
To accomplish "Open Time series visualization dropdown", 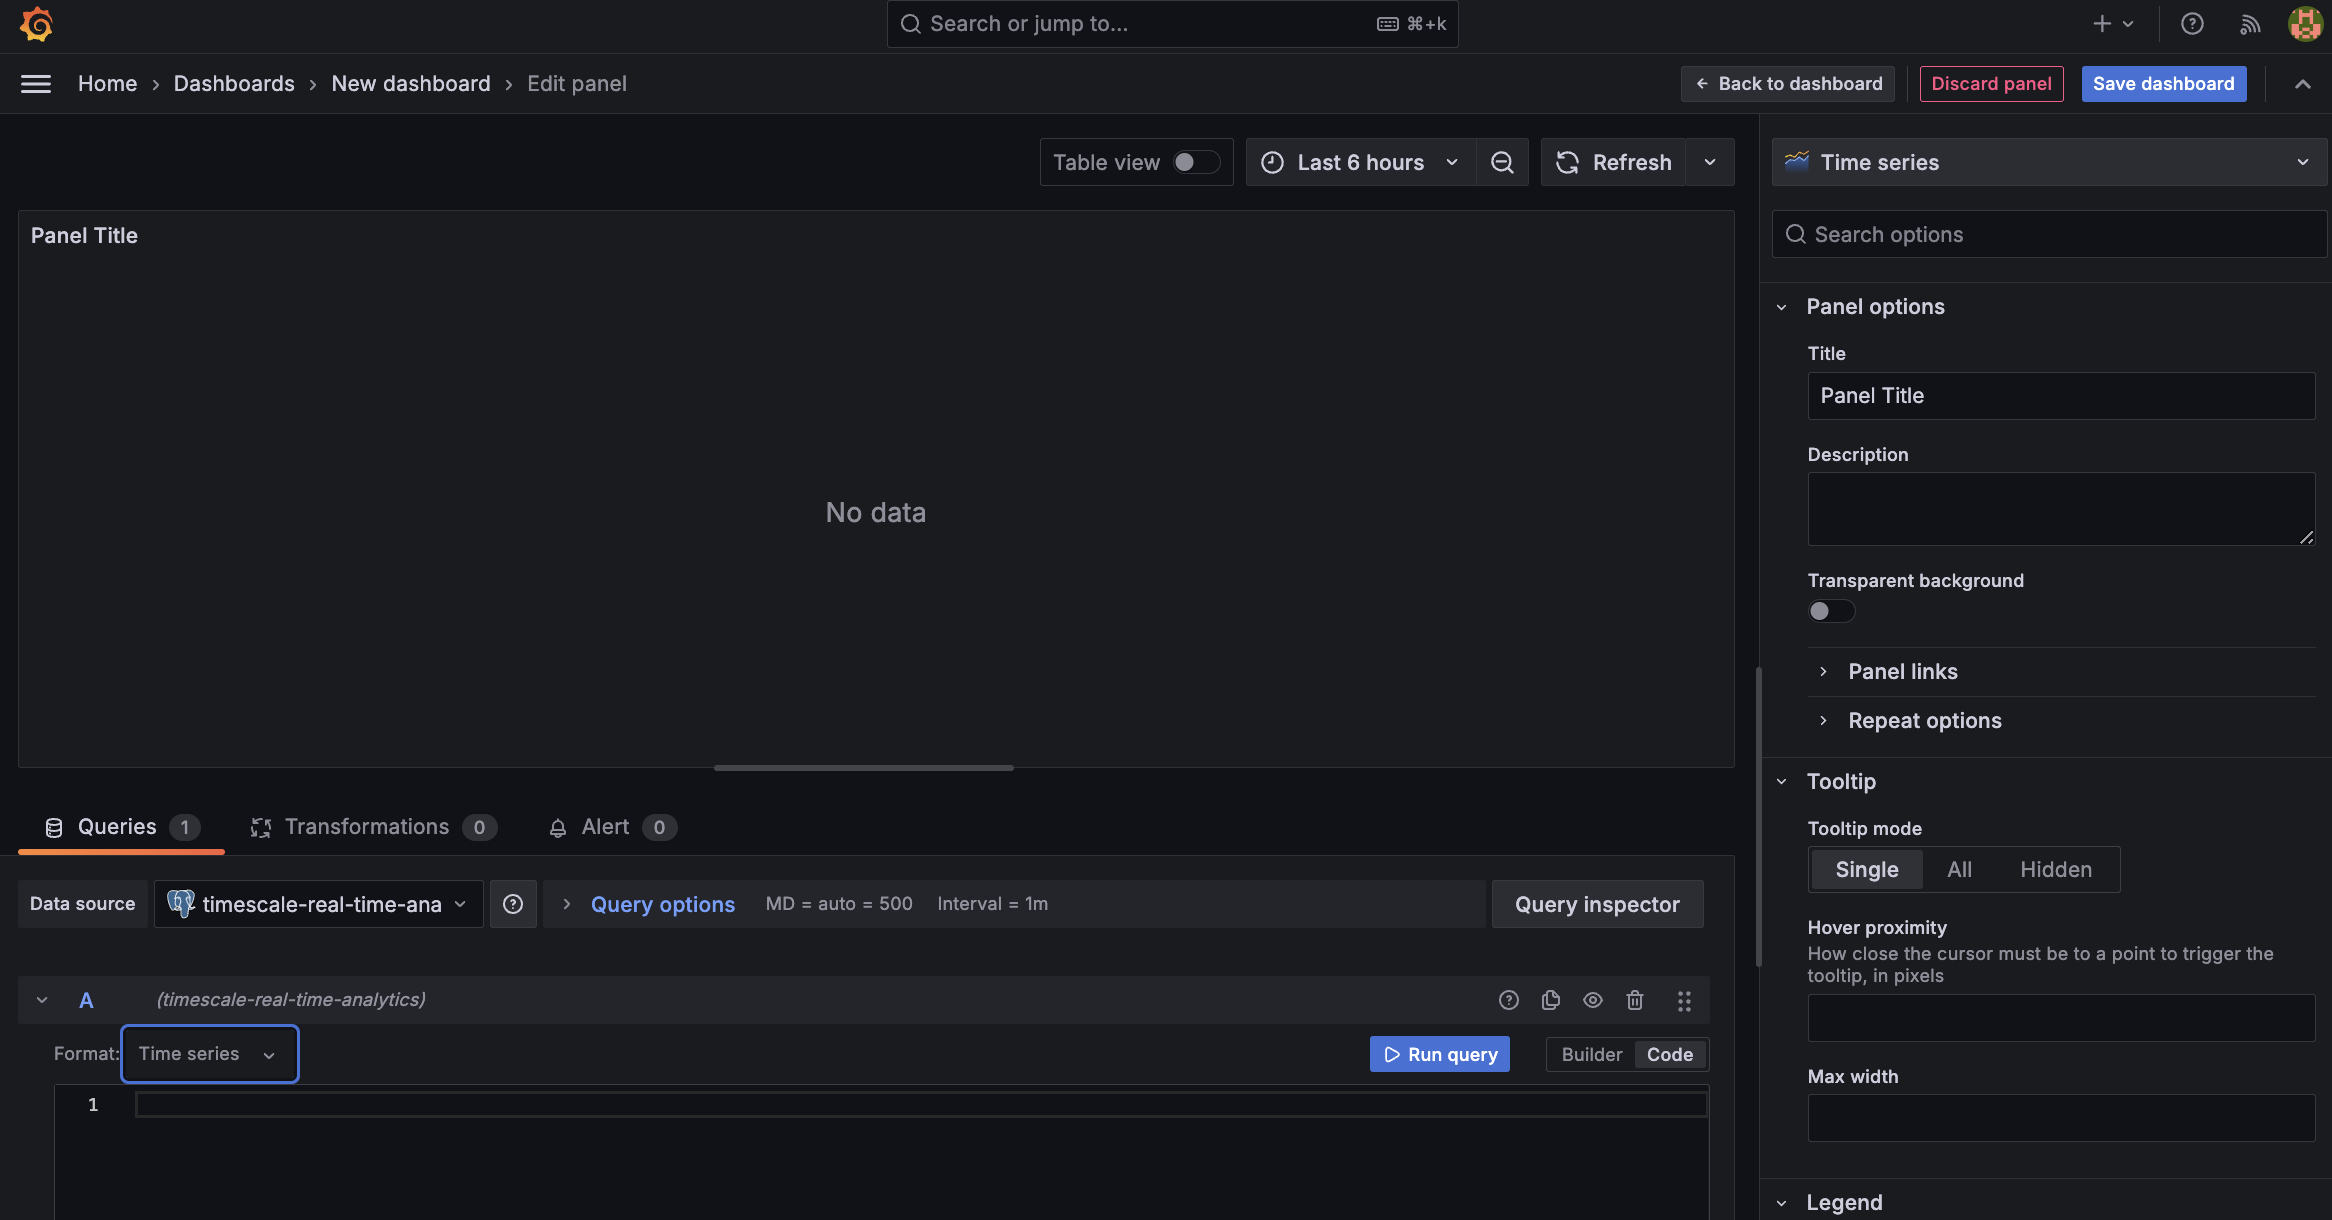I will point(2048,160).
